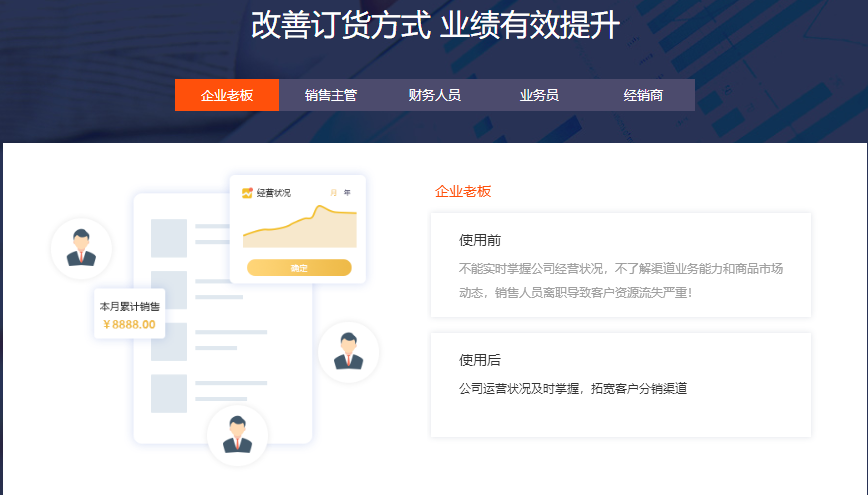This screenshot has height=495, width=868.
Task: Switch chart to 年 (year) view
Action: [347, 193]
